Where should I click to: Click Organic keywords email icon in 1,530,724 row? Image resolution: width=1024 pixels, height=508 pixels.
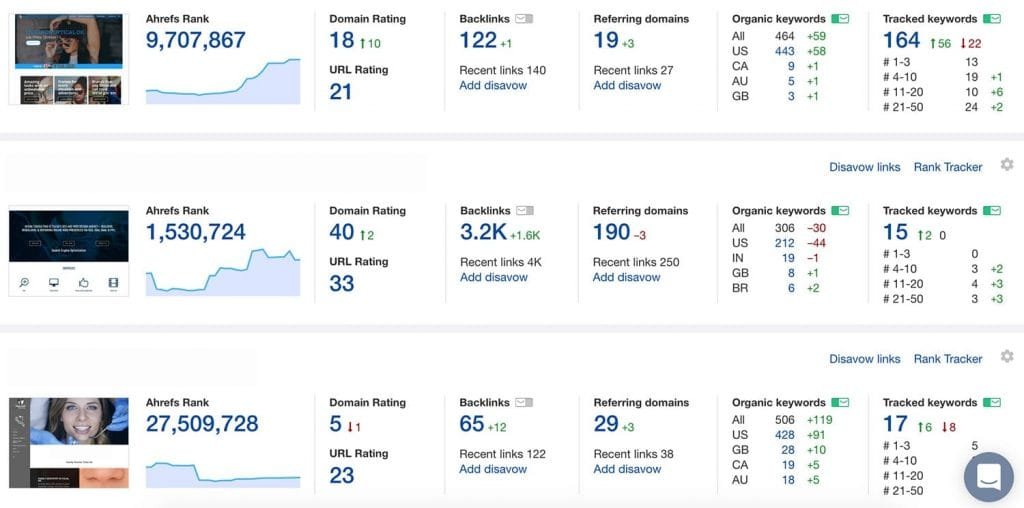[x=840, y=211]
